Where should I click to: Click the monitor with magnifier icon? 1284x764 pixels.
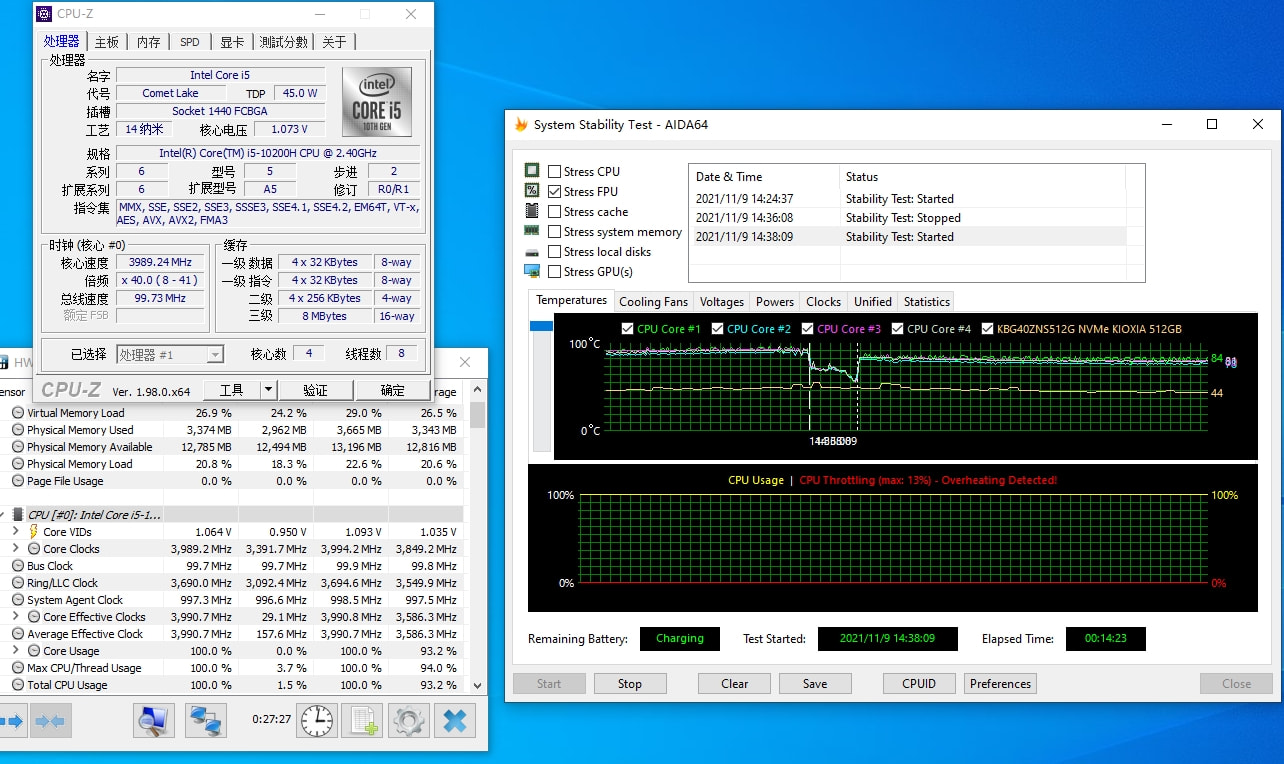[154, 720]
